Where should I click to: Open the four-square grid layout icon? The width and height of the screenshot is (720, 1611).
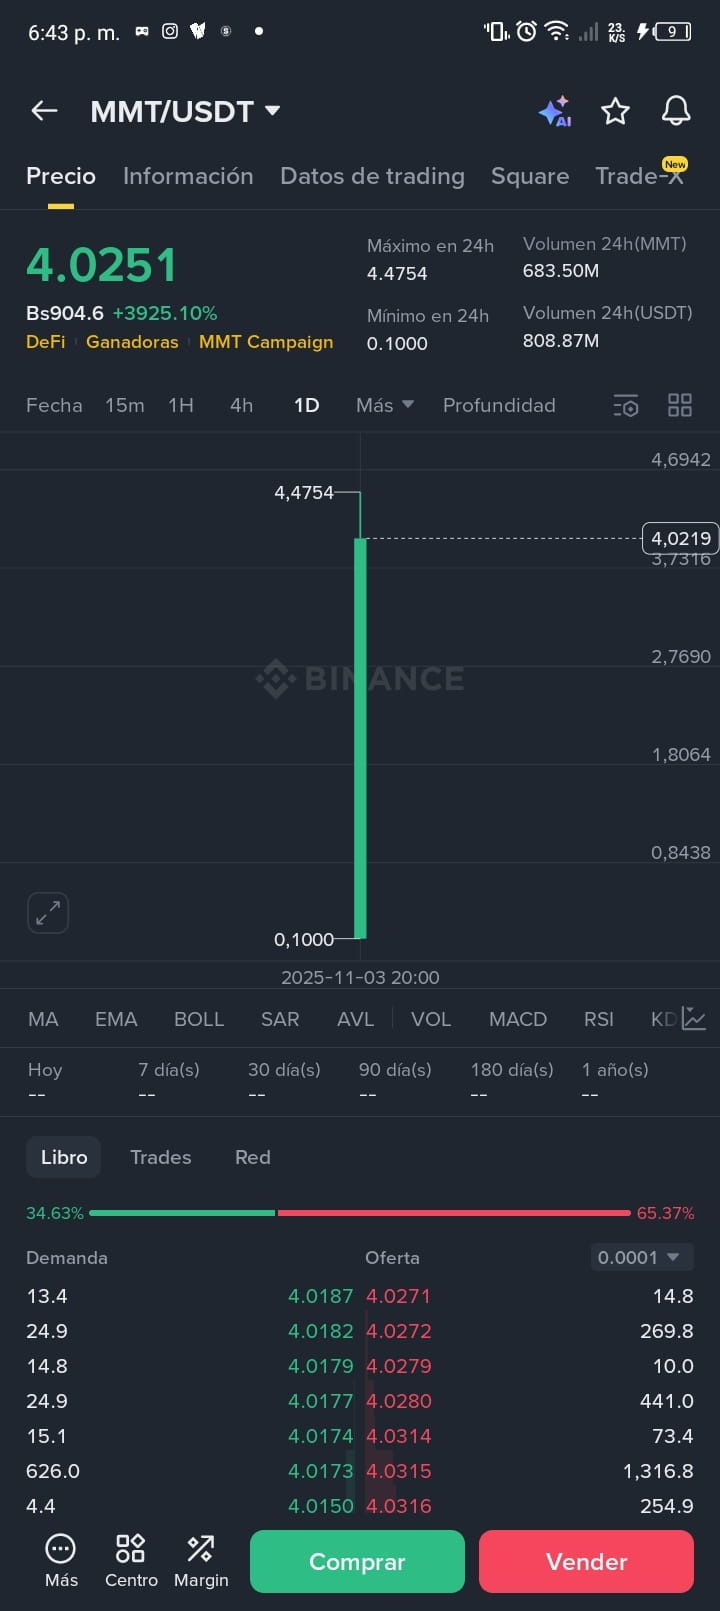680,405
